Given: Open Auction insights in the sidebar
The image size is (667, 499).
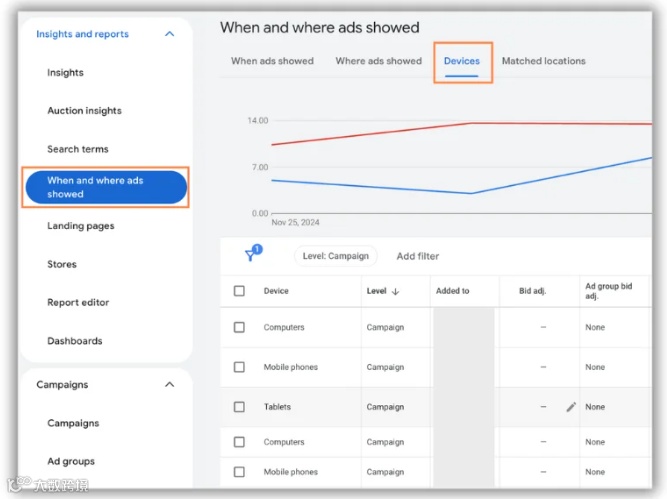Looking at the screenshot, I should [x=84, y=111].
